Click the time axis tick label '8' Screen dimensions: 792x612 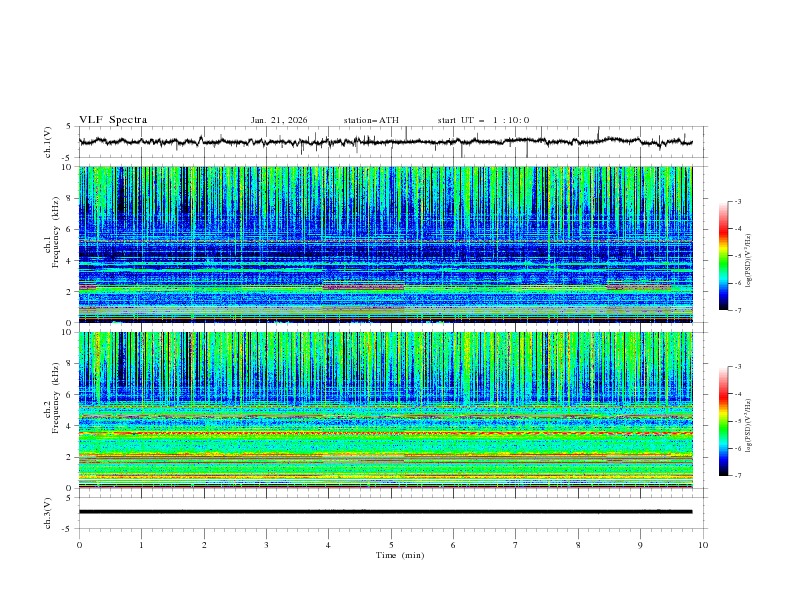coord(578,545)
